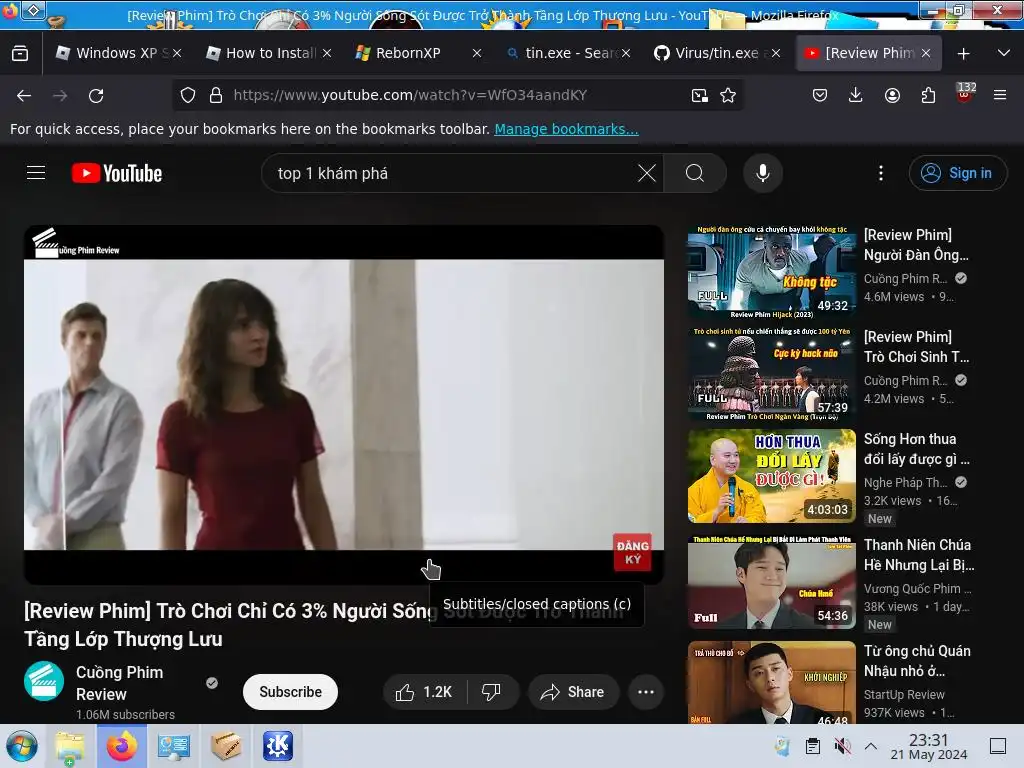This screenshot has width=1024, height=768.
Task: Open package box taskbar icon
Action: (x=225, y=746)
